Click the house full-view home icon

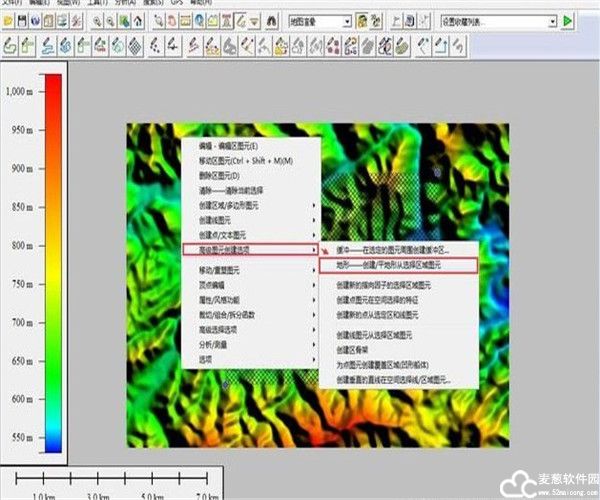pyautogui.click(x=138, y=21)
